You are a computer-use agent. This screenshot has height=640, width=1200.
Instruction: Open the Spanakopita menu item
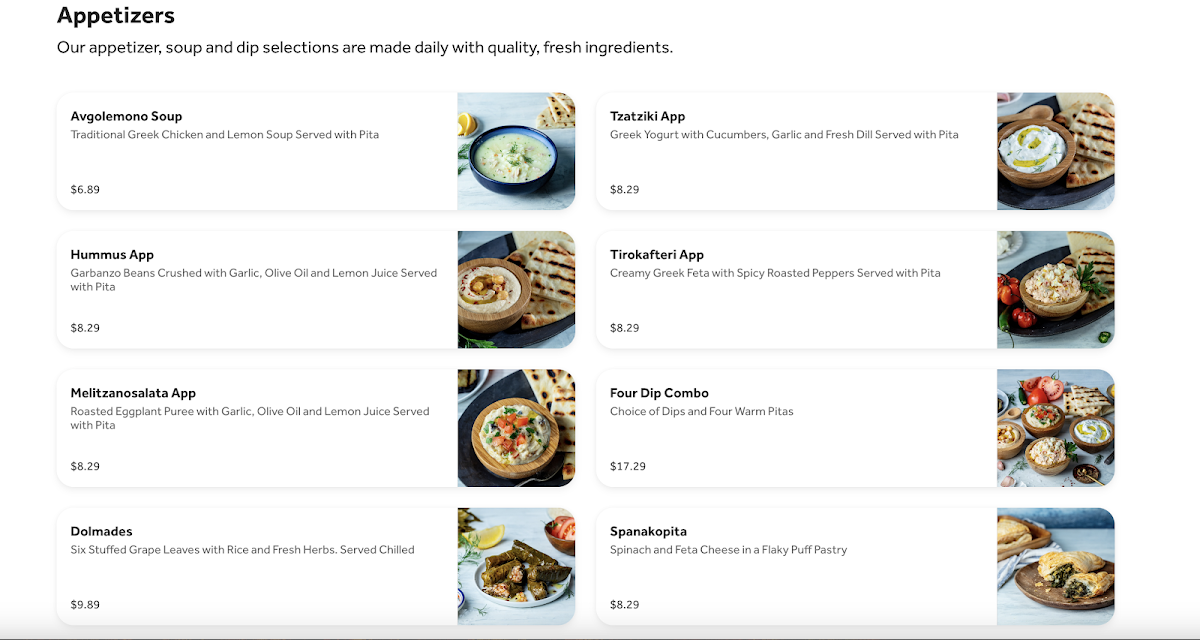[648, 532]
